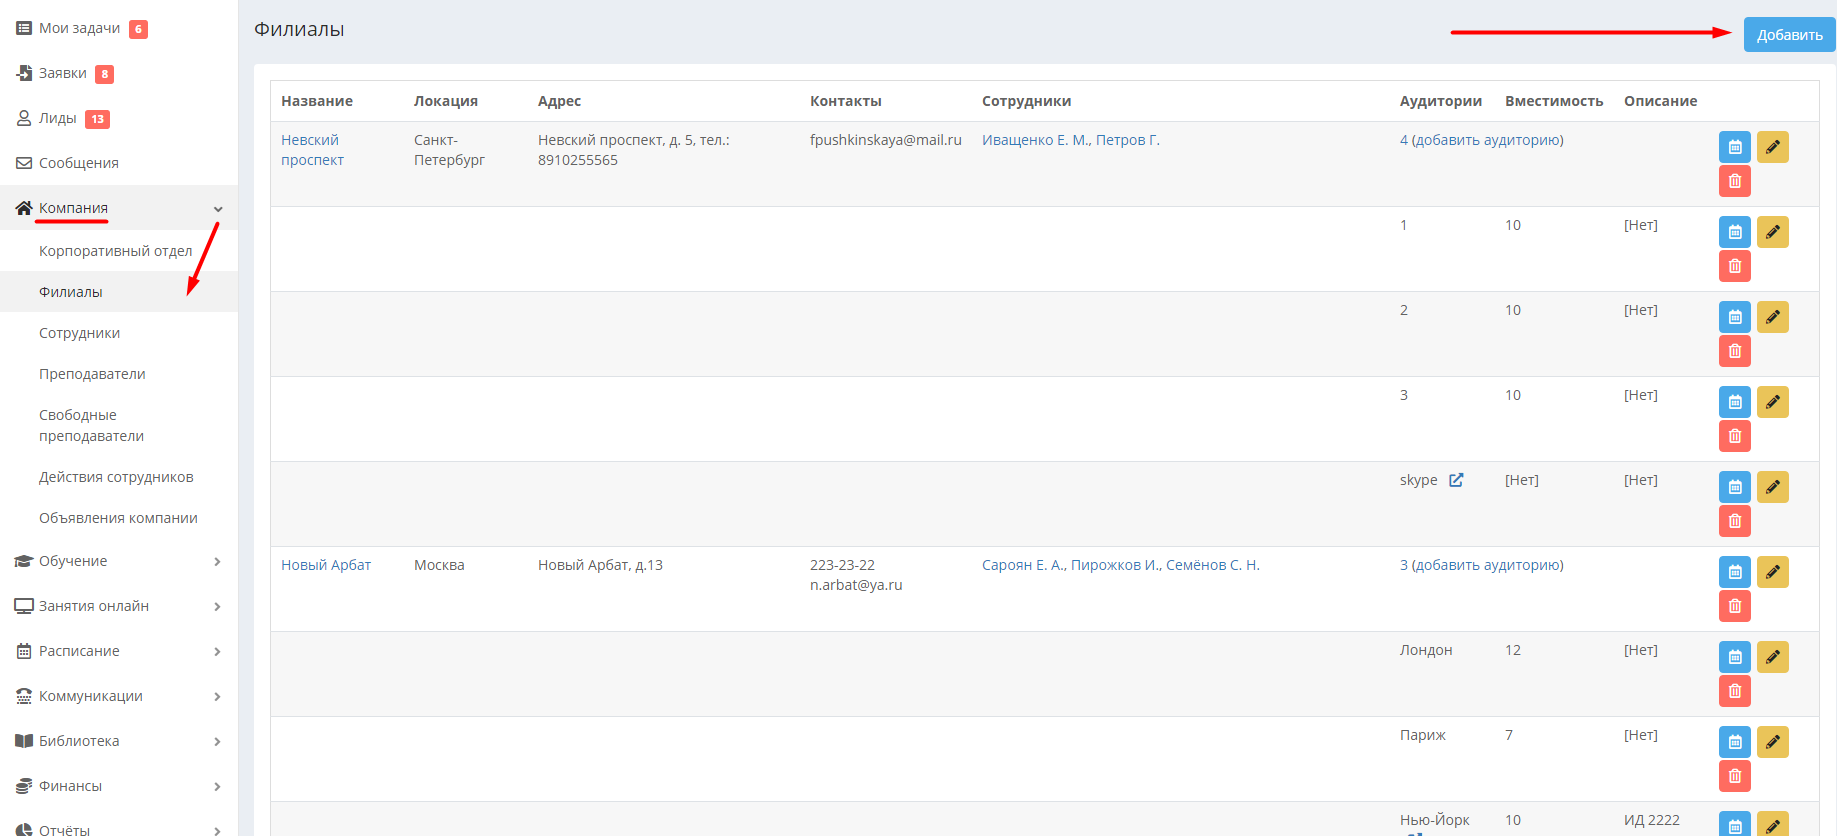Open the Сотрудники submenu item
This screenshot has height=836, width=1837.
80,333
